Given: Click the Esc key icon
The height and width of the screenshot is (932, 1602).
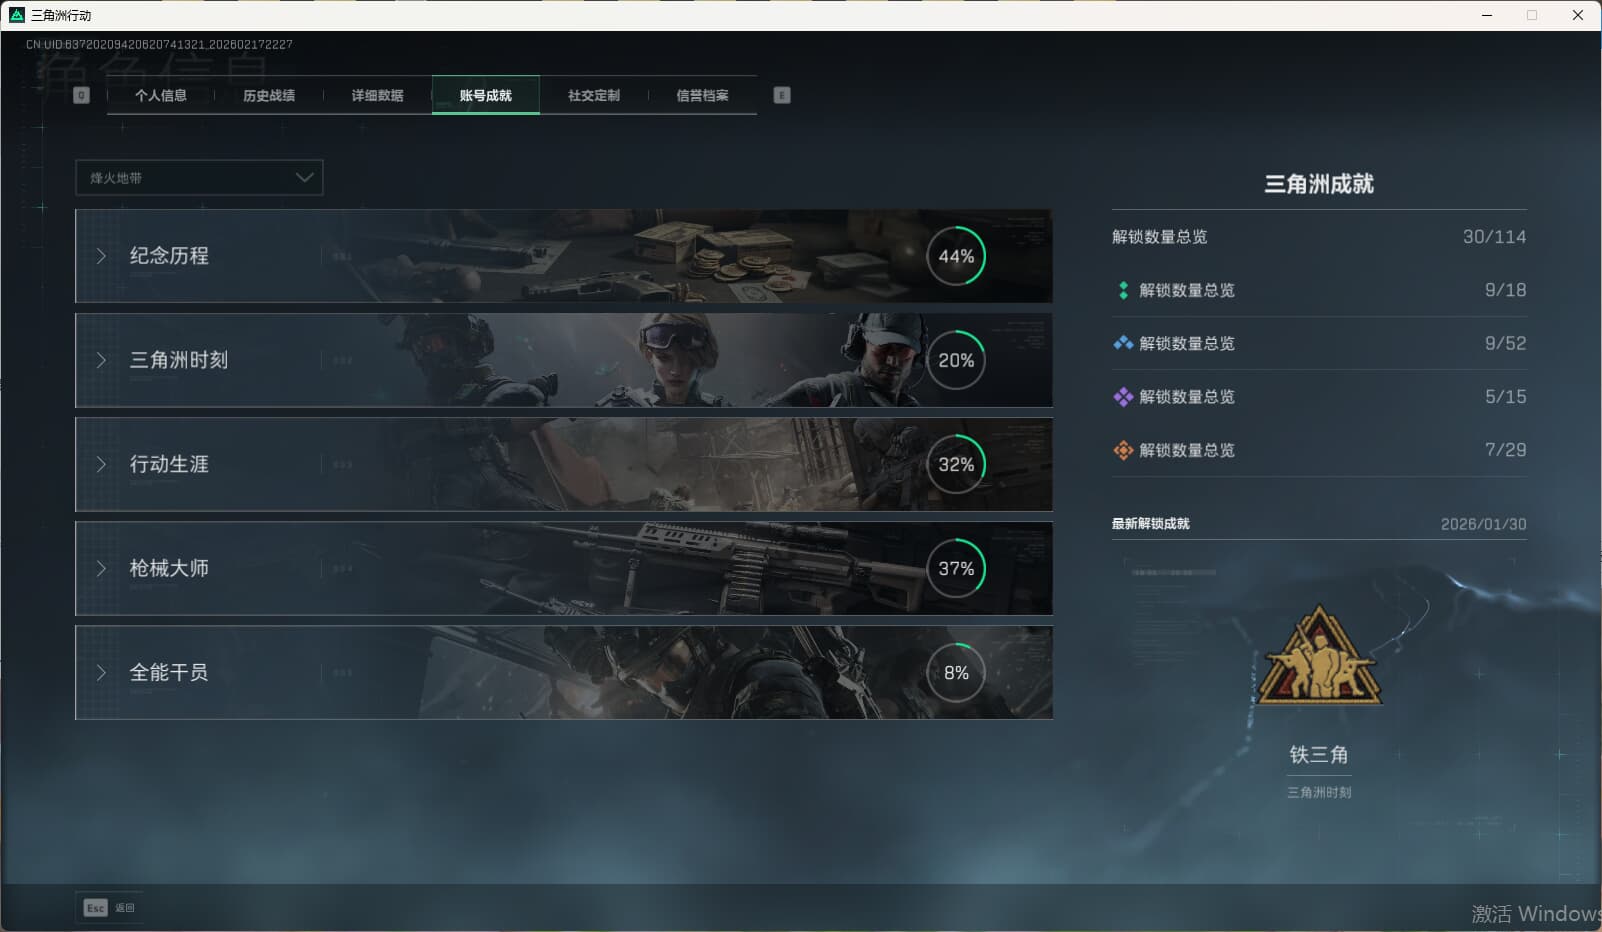Looking at the screenshot, I should pyautogui.click(x=95, y=908).
